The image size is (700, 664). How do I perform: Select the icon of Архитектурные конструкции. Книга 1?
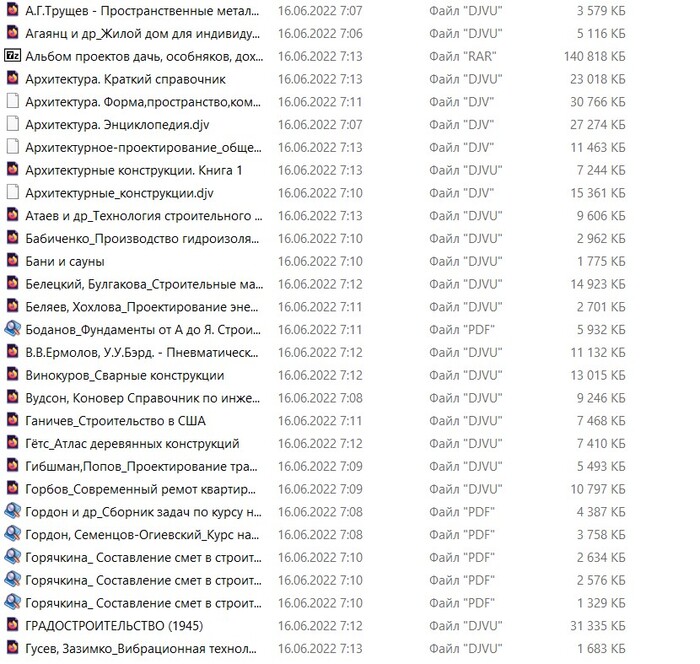[x=12, y=169]
